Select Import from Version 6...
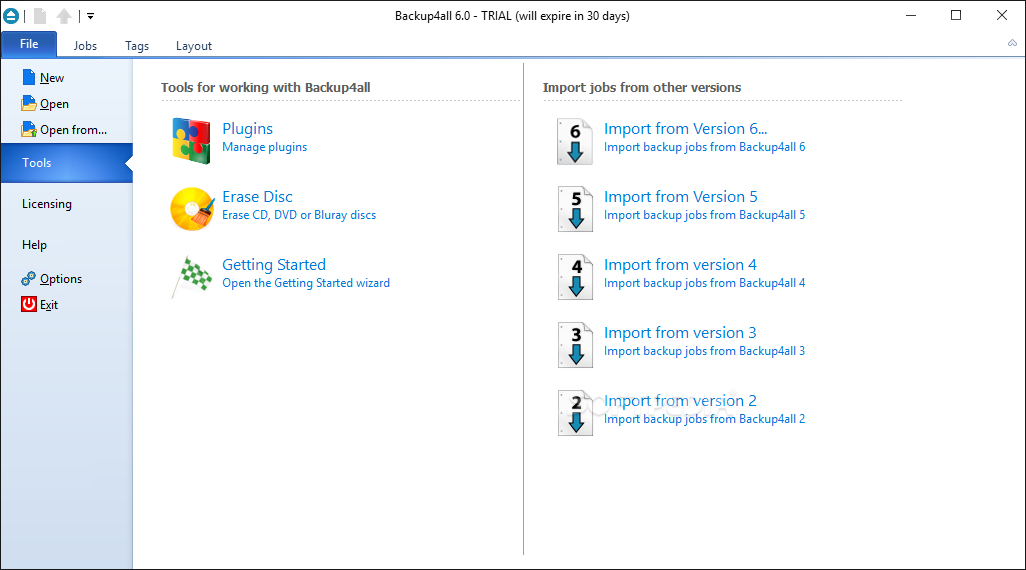 click(685, 129)
